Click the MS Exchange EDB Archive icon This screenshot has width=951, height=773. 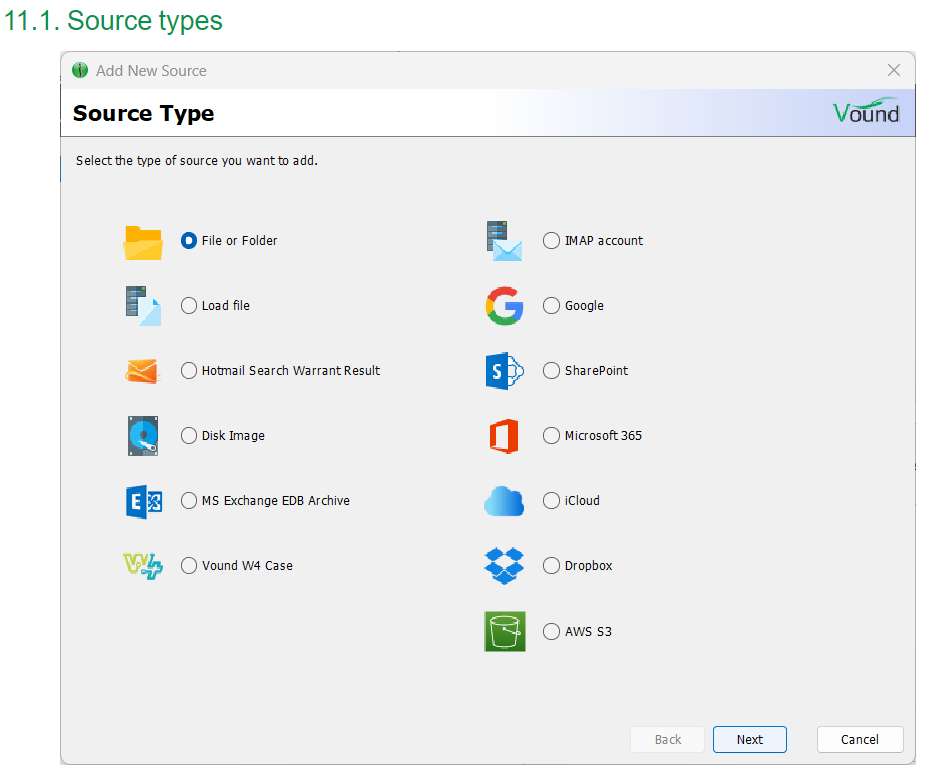point(144,501)
